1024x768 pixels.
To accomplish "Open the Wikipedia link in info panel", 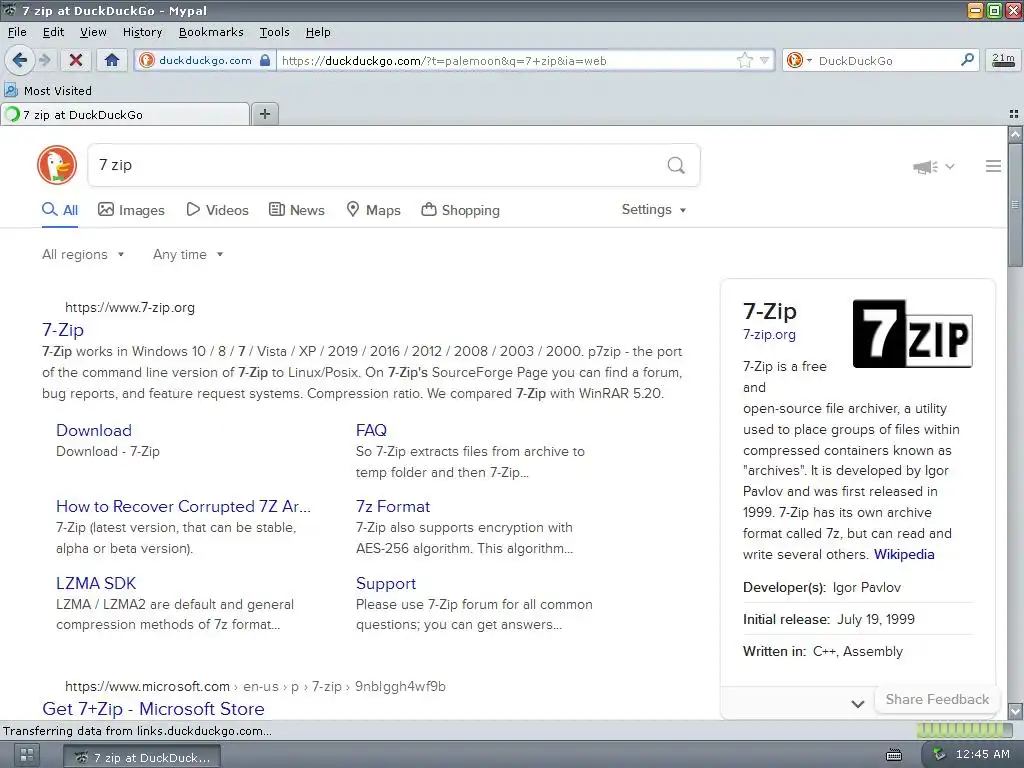I will pos(904,554).
